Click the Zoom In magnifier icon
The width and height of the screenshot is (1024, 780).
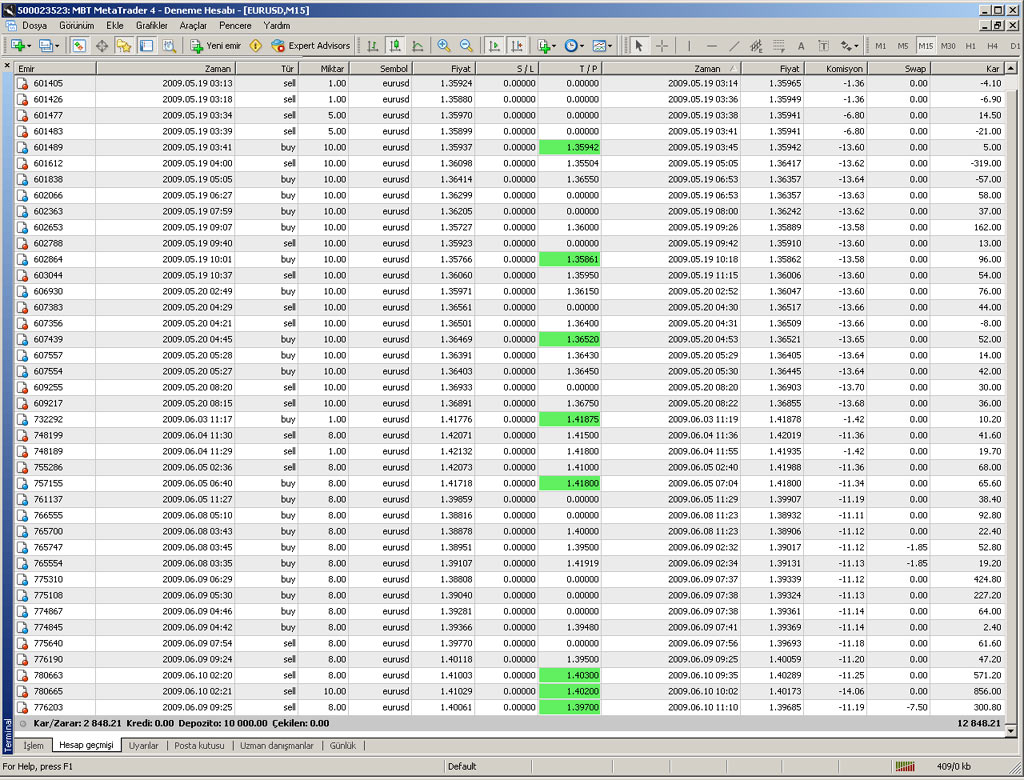[x=444, y=46]
